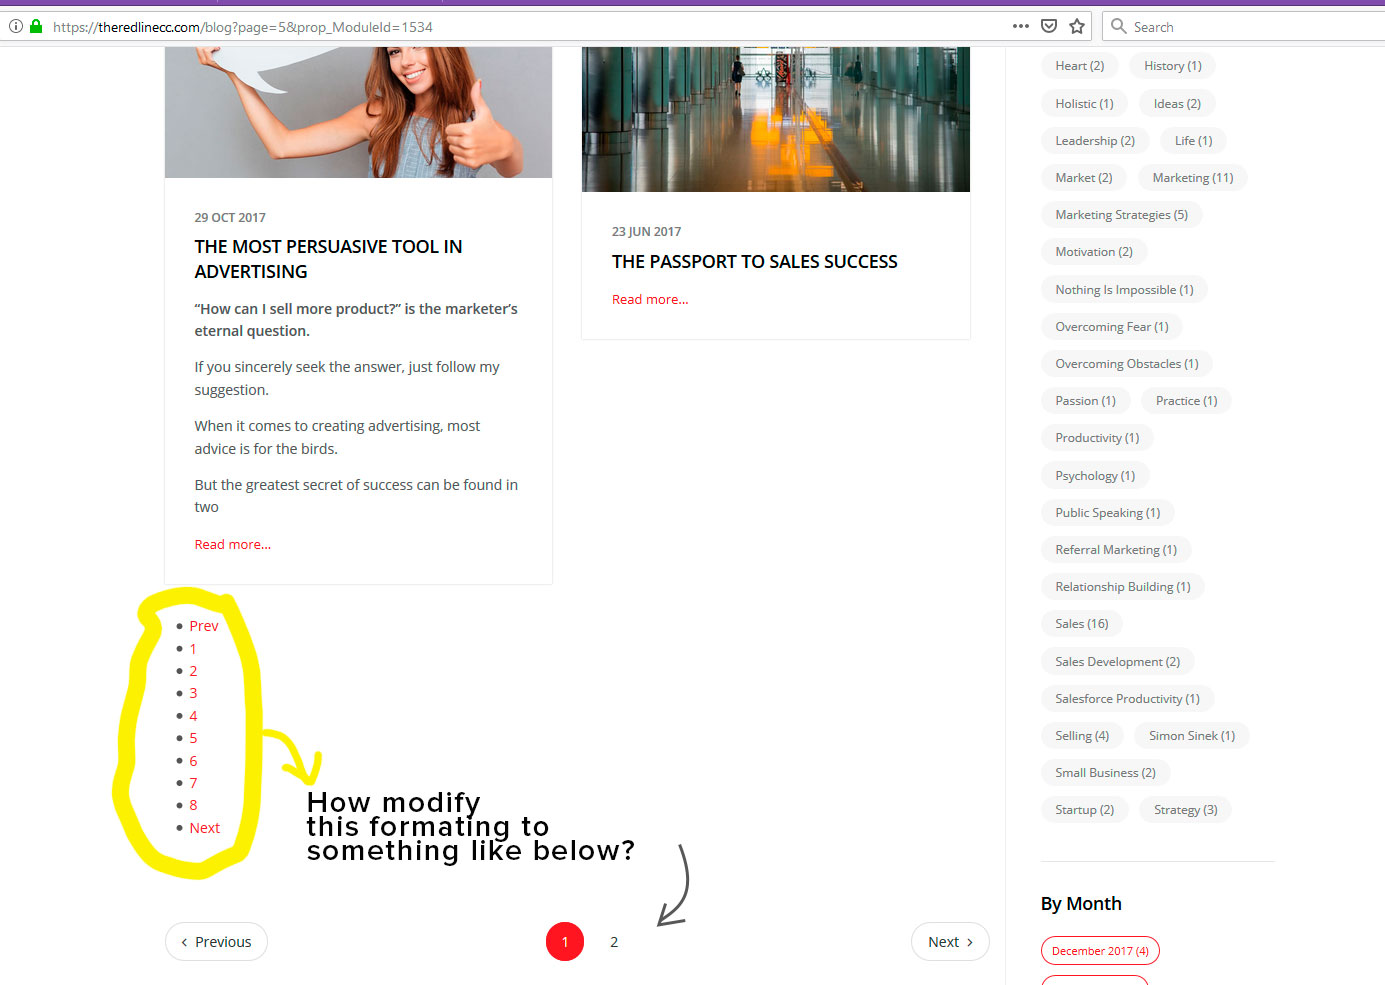1385x985 pixels.
Task: Filter by Heart (2) tag
Action: (x=1080, y=66)
